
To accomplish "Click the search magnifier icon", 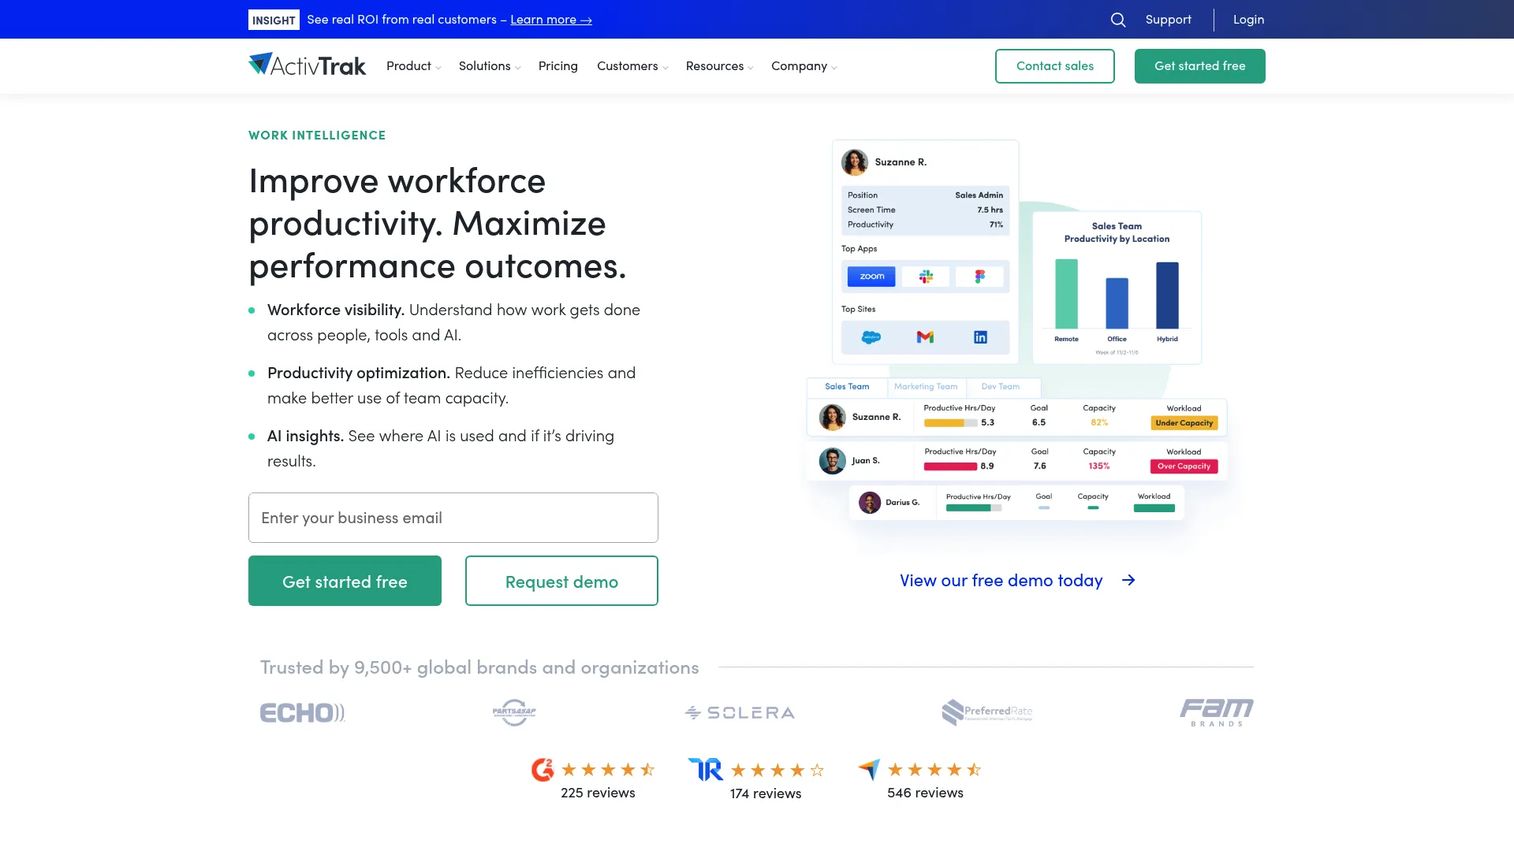I will (x=1118, y=20).
